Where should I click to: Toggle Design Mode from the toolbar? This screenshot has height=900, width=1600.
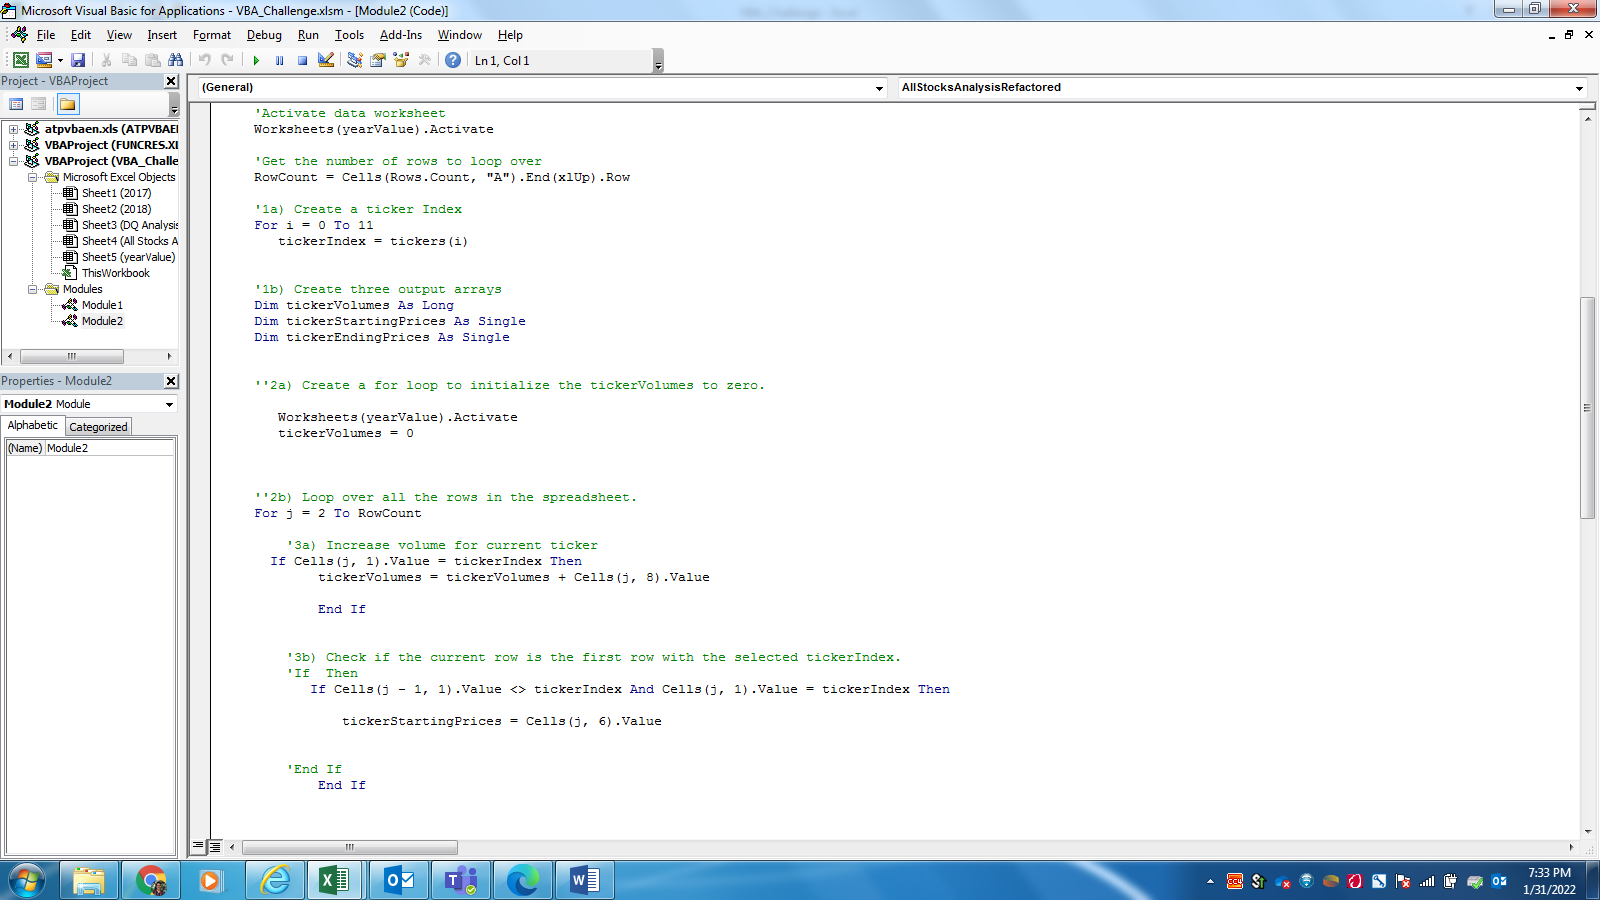326,59
